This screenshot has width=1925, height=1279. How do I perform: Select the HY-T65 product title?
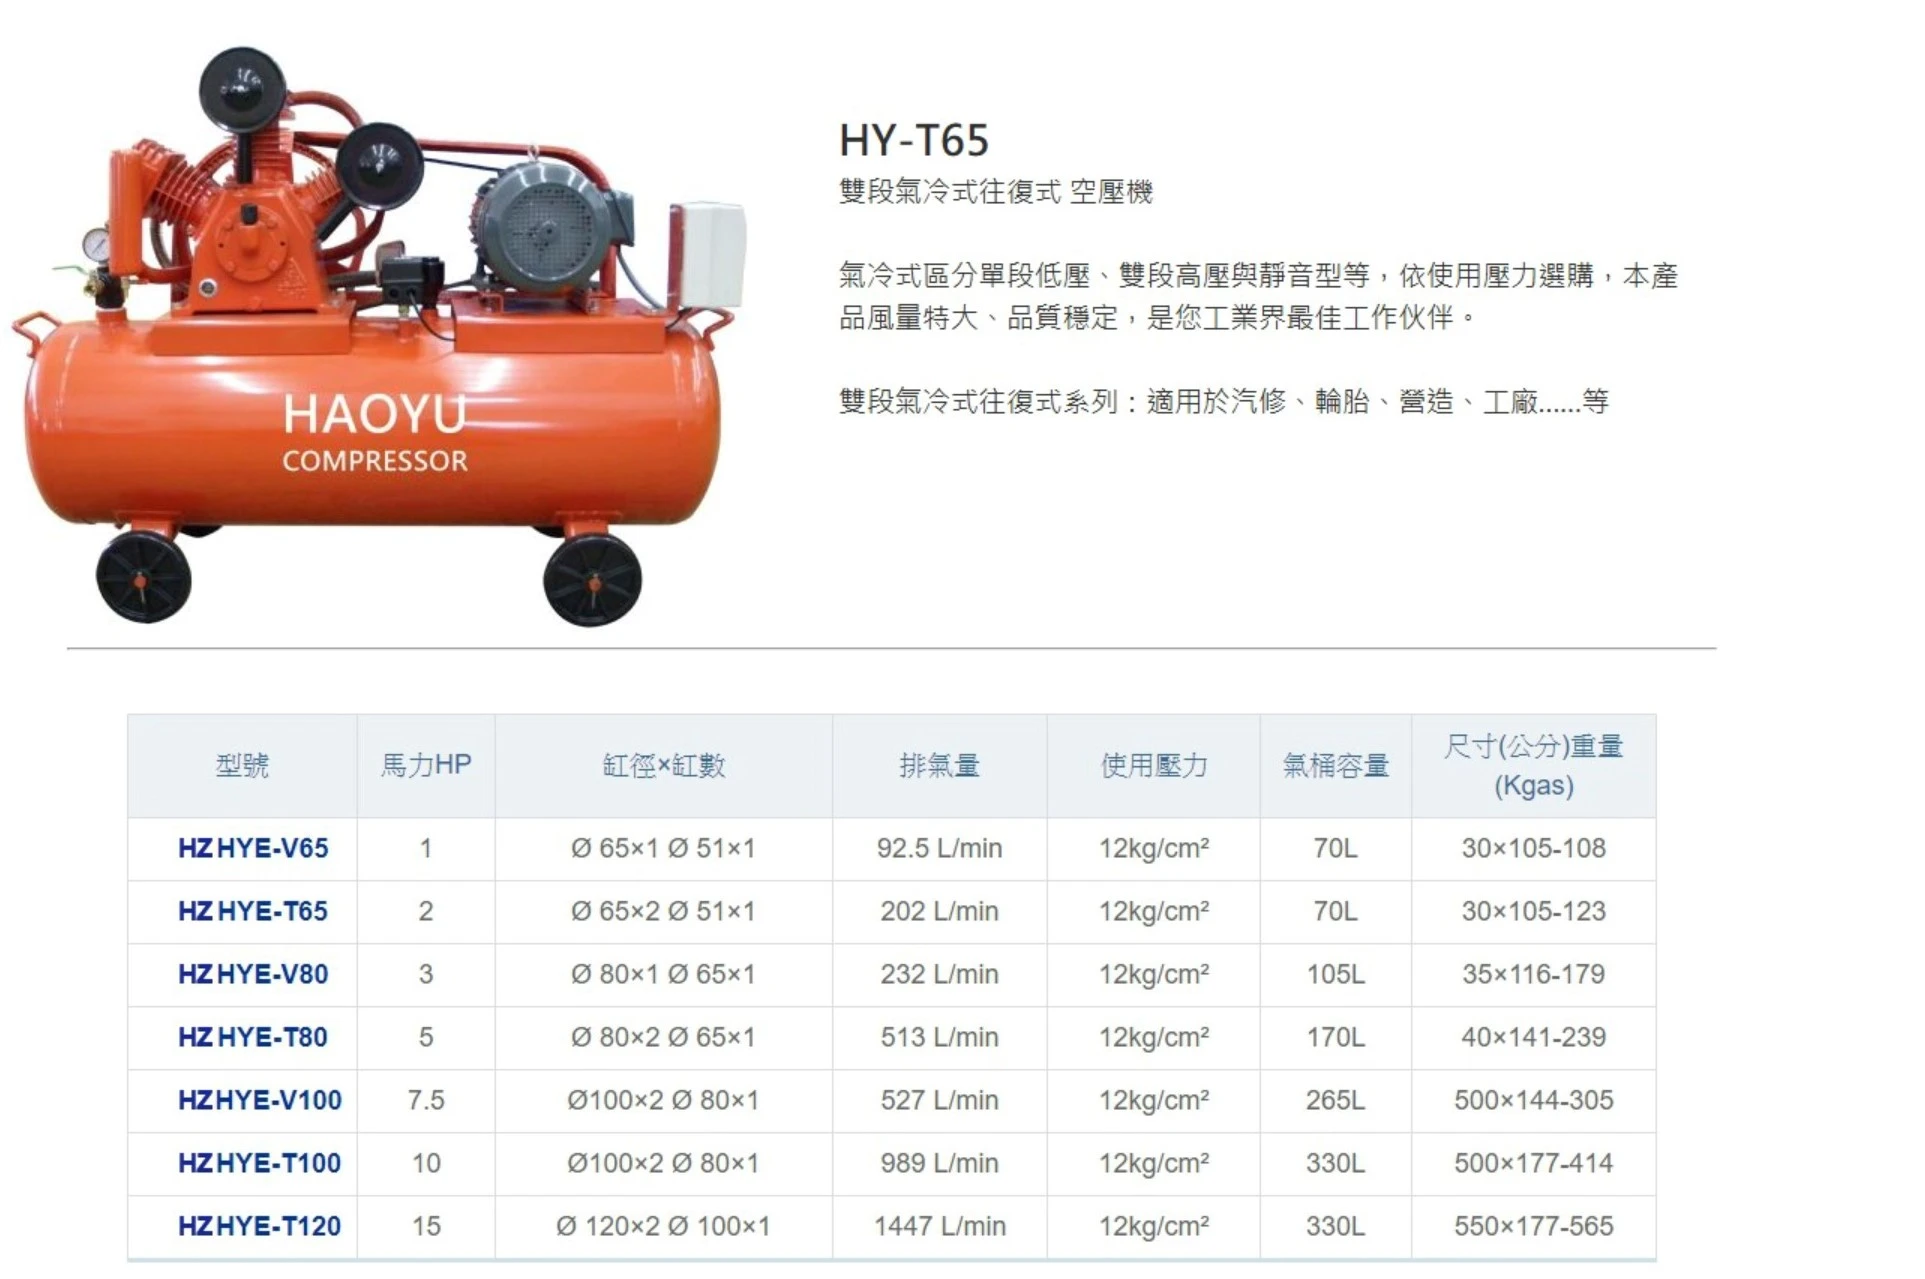pyautogui.click(x=914, y=140)
